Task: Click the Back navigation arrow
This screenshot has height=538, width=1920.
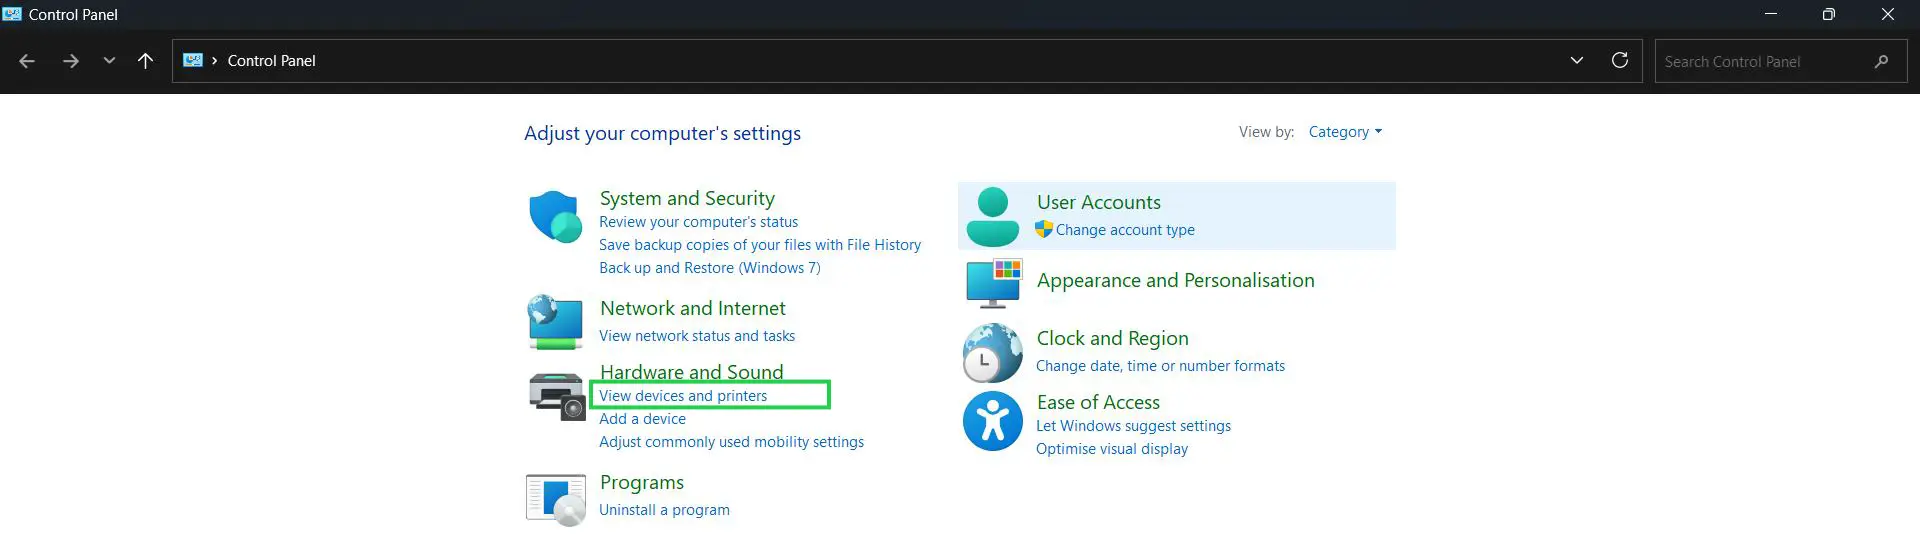Action: (x=27, y=61)
